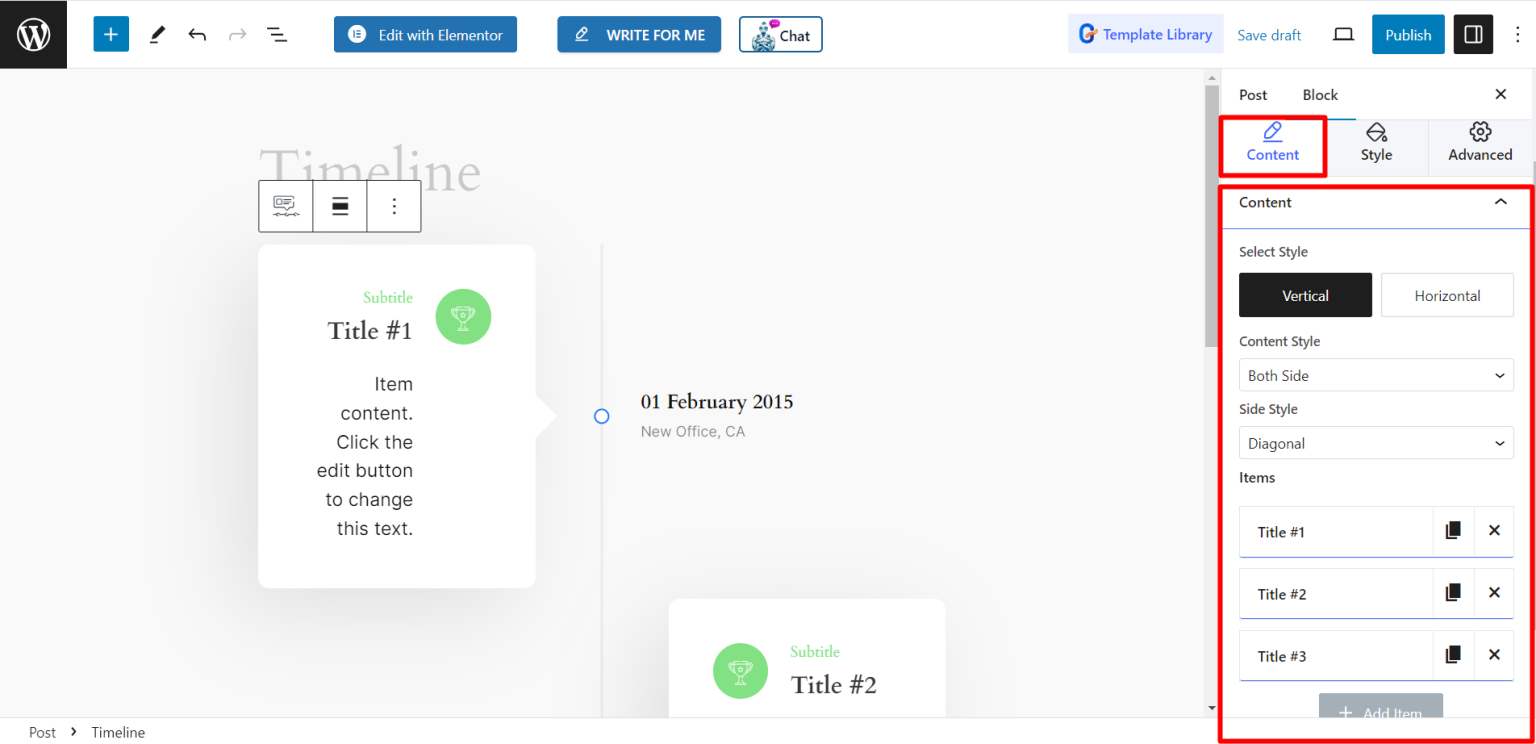This screenshot has width=1536, height=744.
Task: Switch to the Style tab
Action: pos(1376,146)
